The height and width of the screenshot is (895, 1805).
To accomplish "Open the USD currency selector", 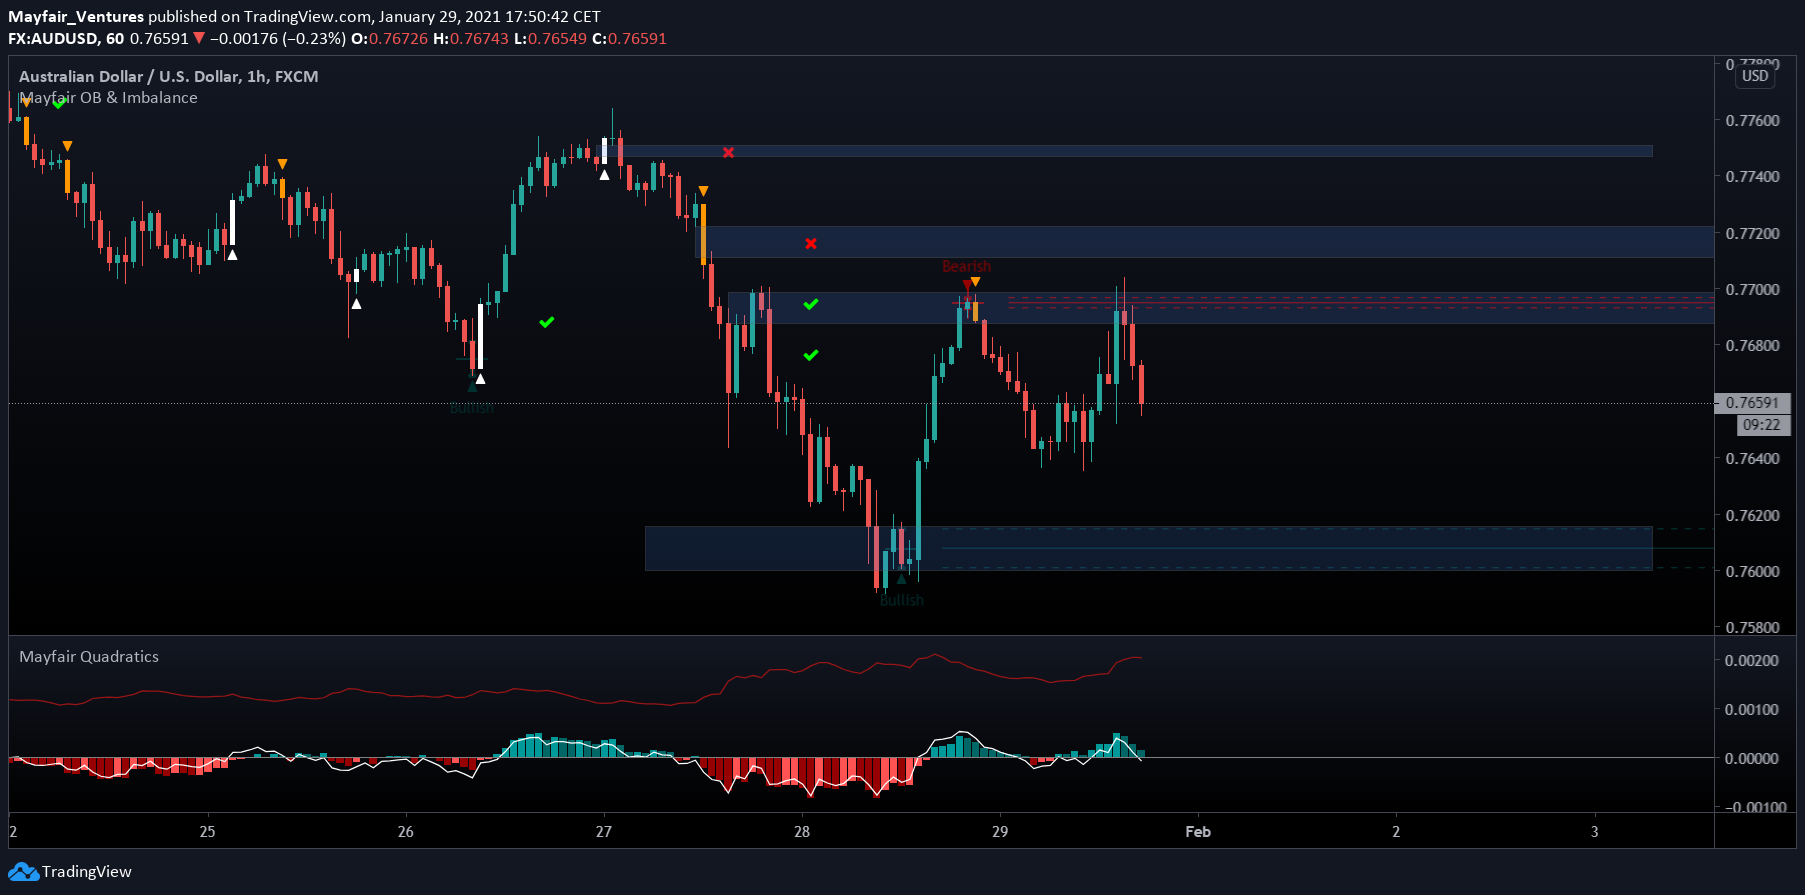I will 1755,76.
